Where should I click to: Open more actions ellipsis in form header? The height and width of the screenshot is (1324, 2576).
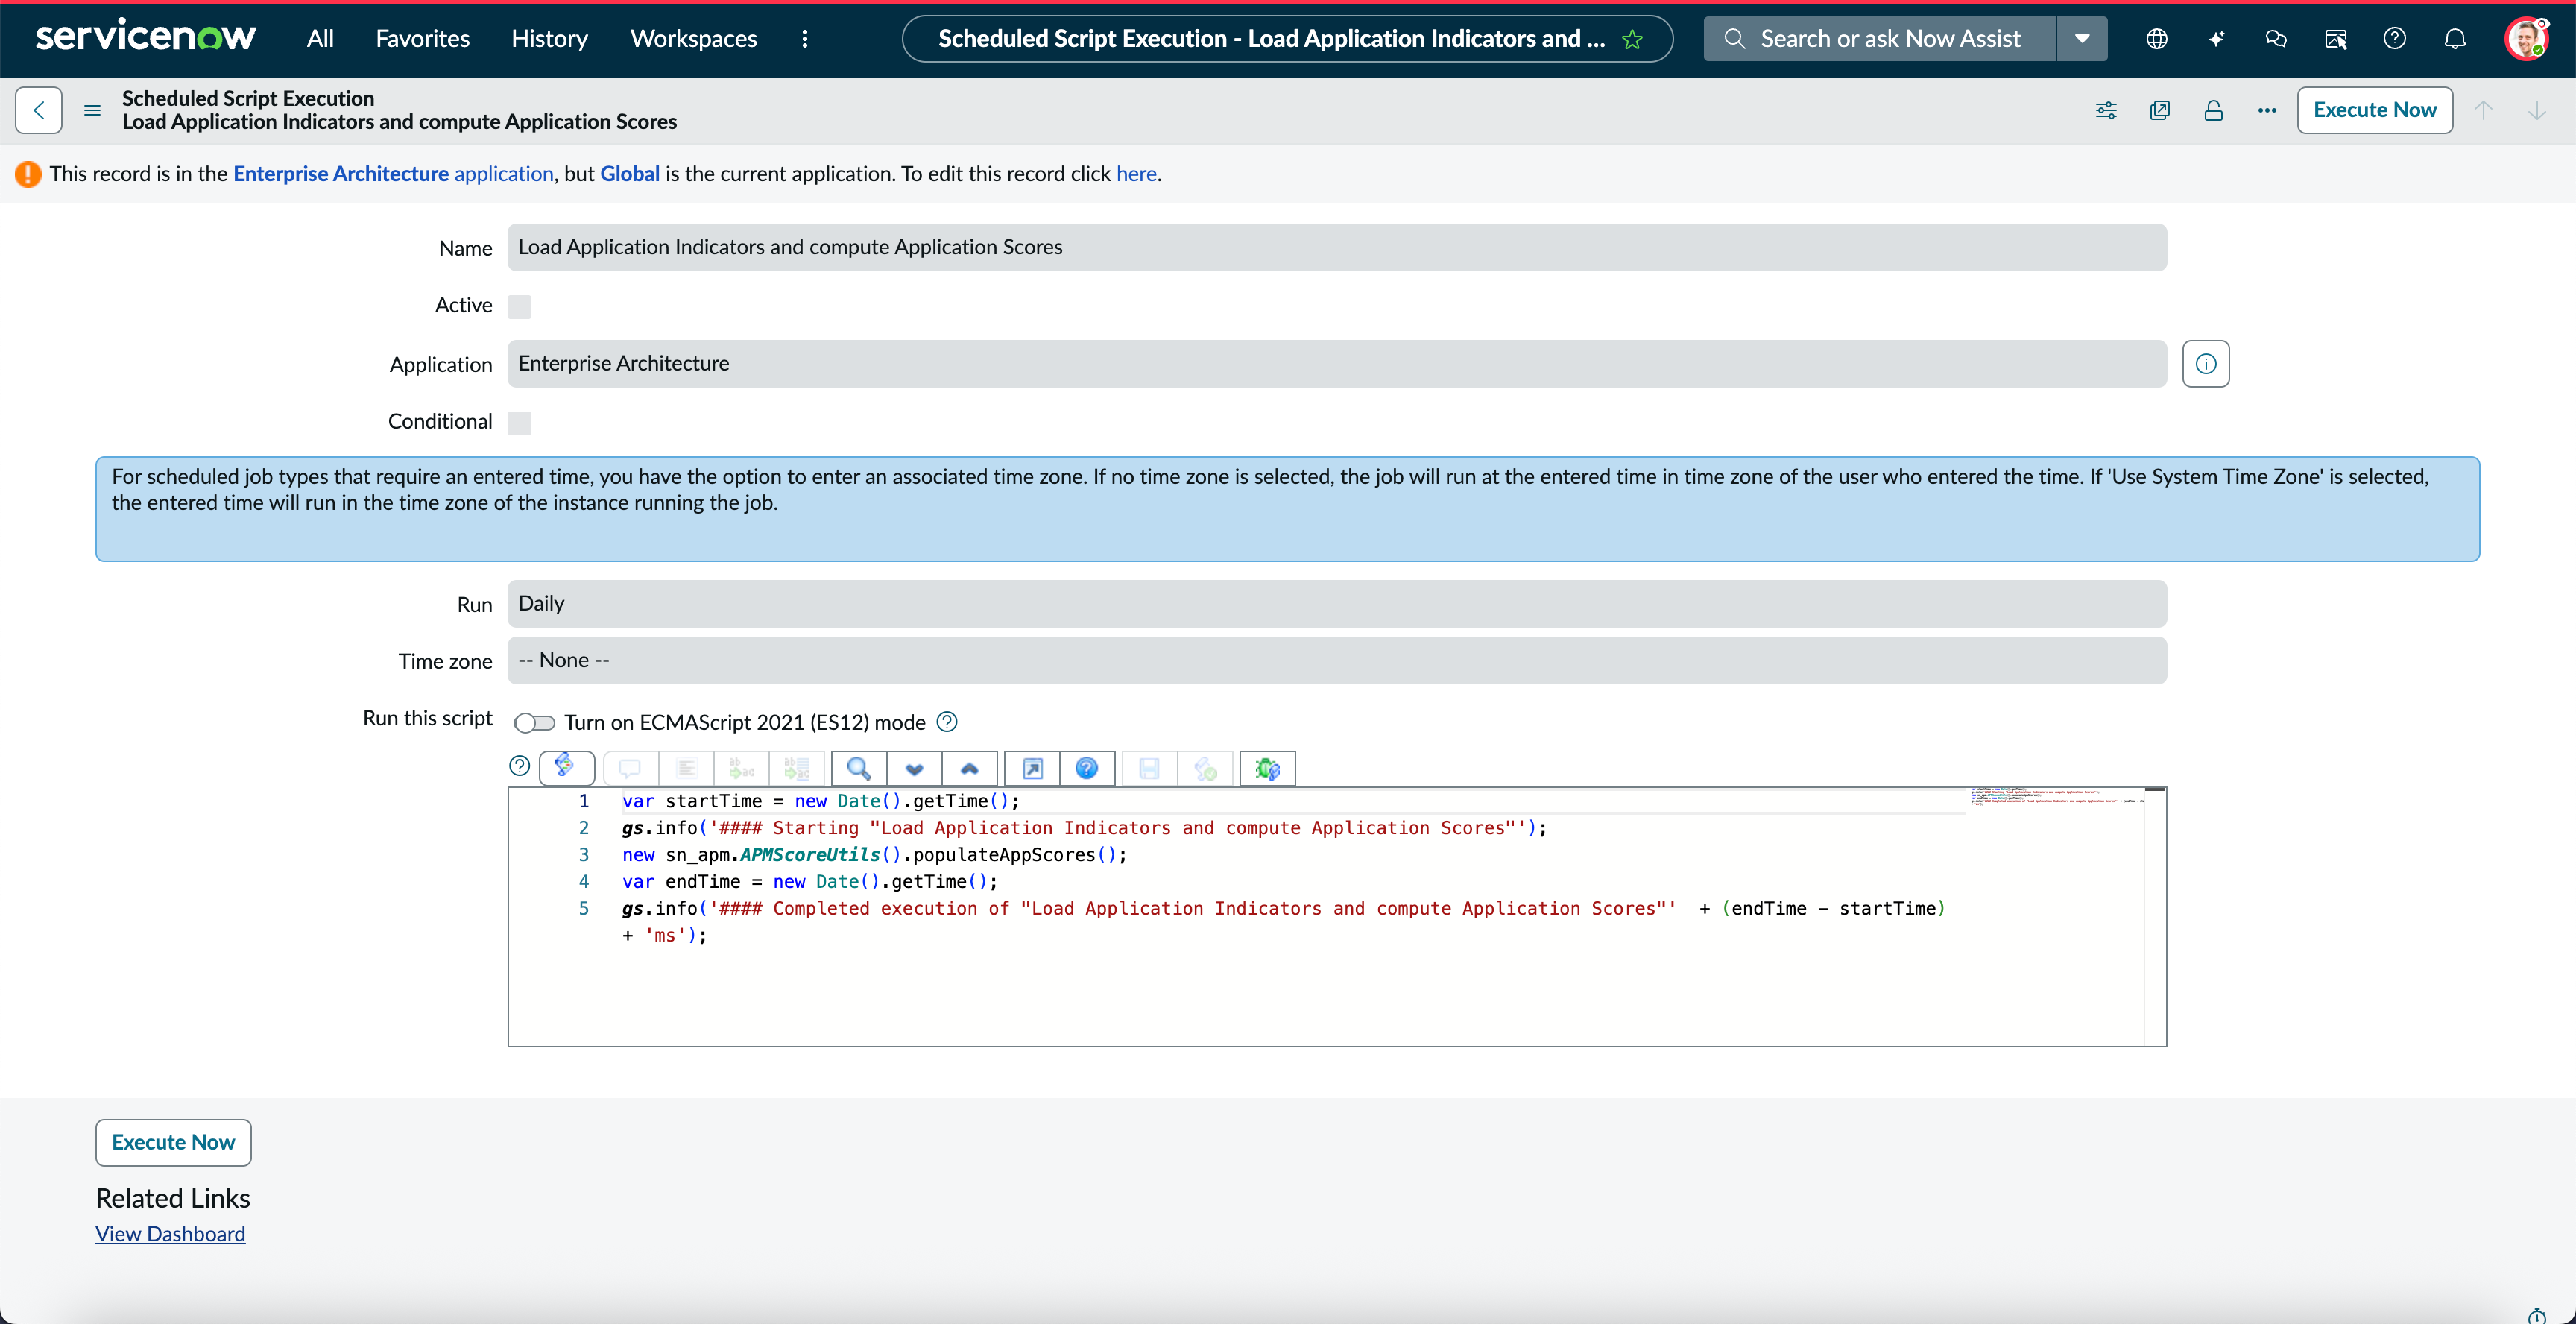2267,110
